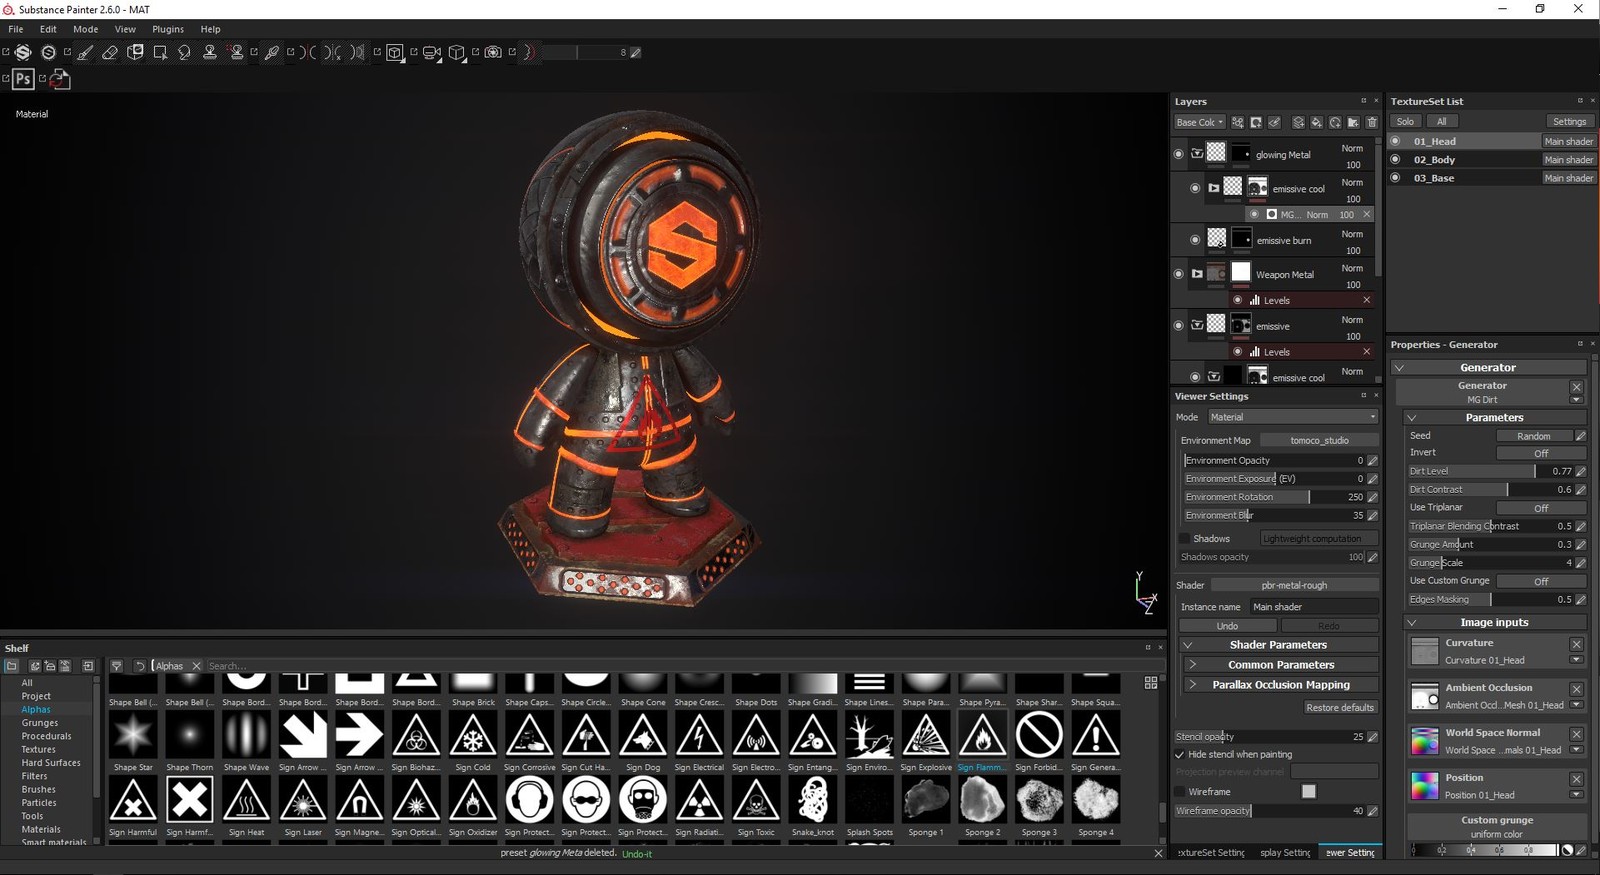Open the Edit menu

pyautogui.click(x=48, y=29)
